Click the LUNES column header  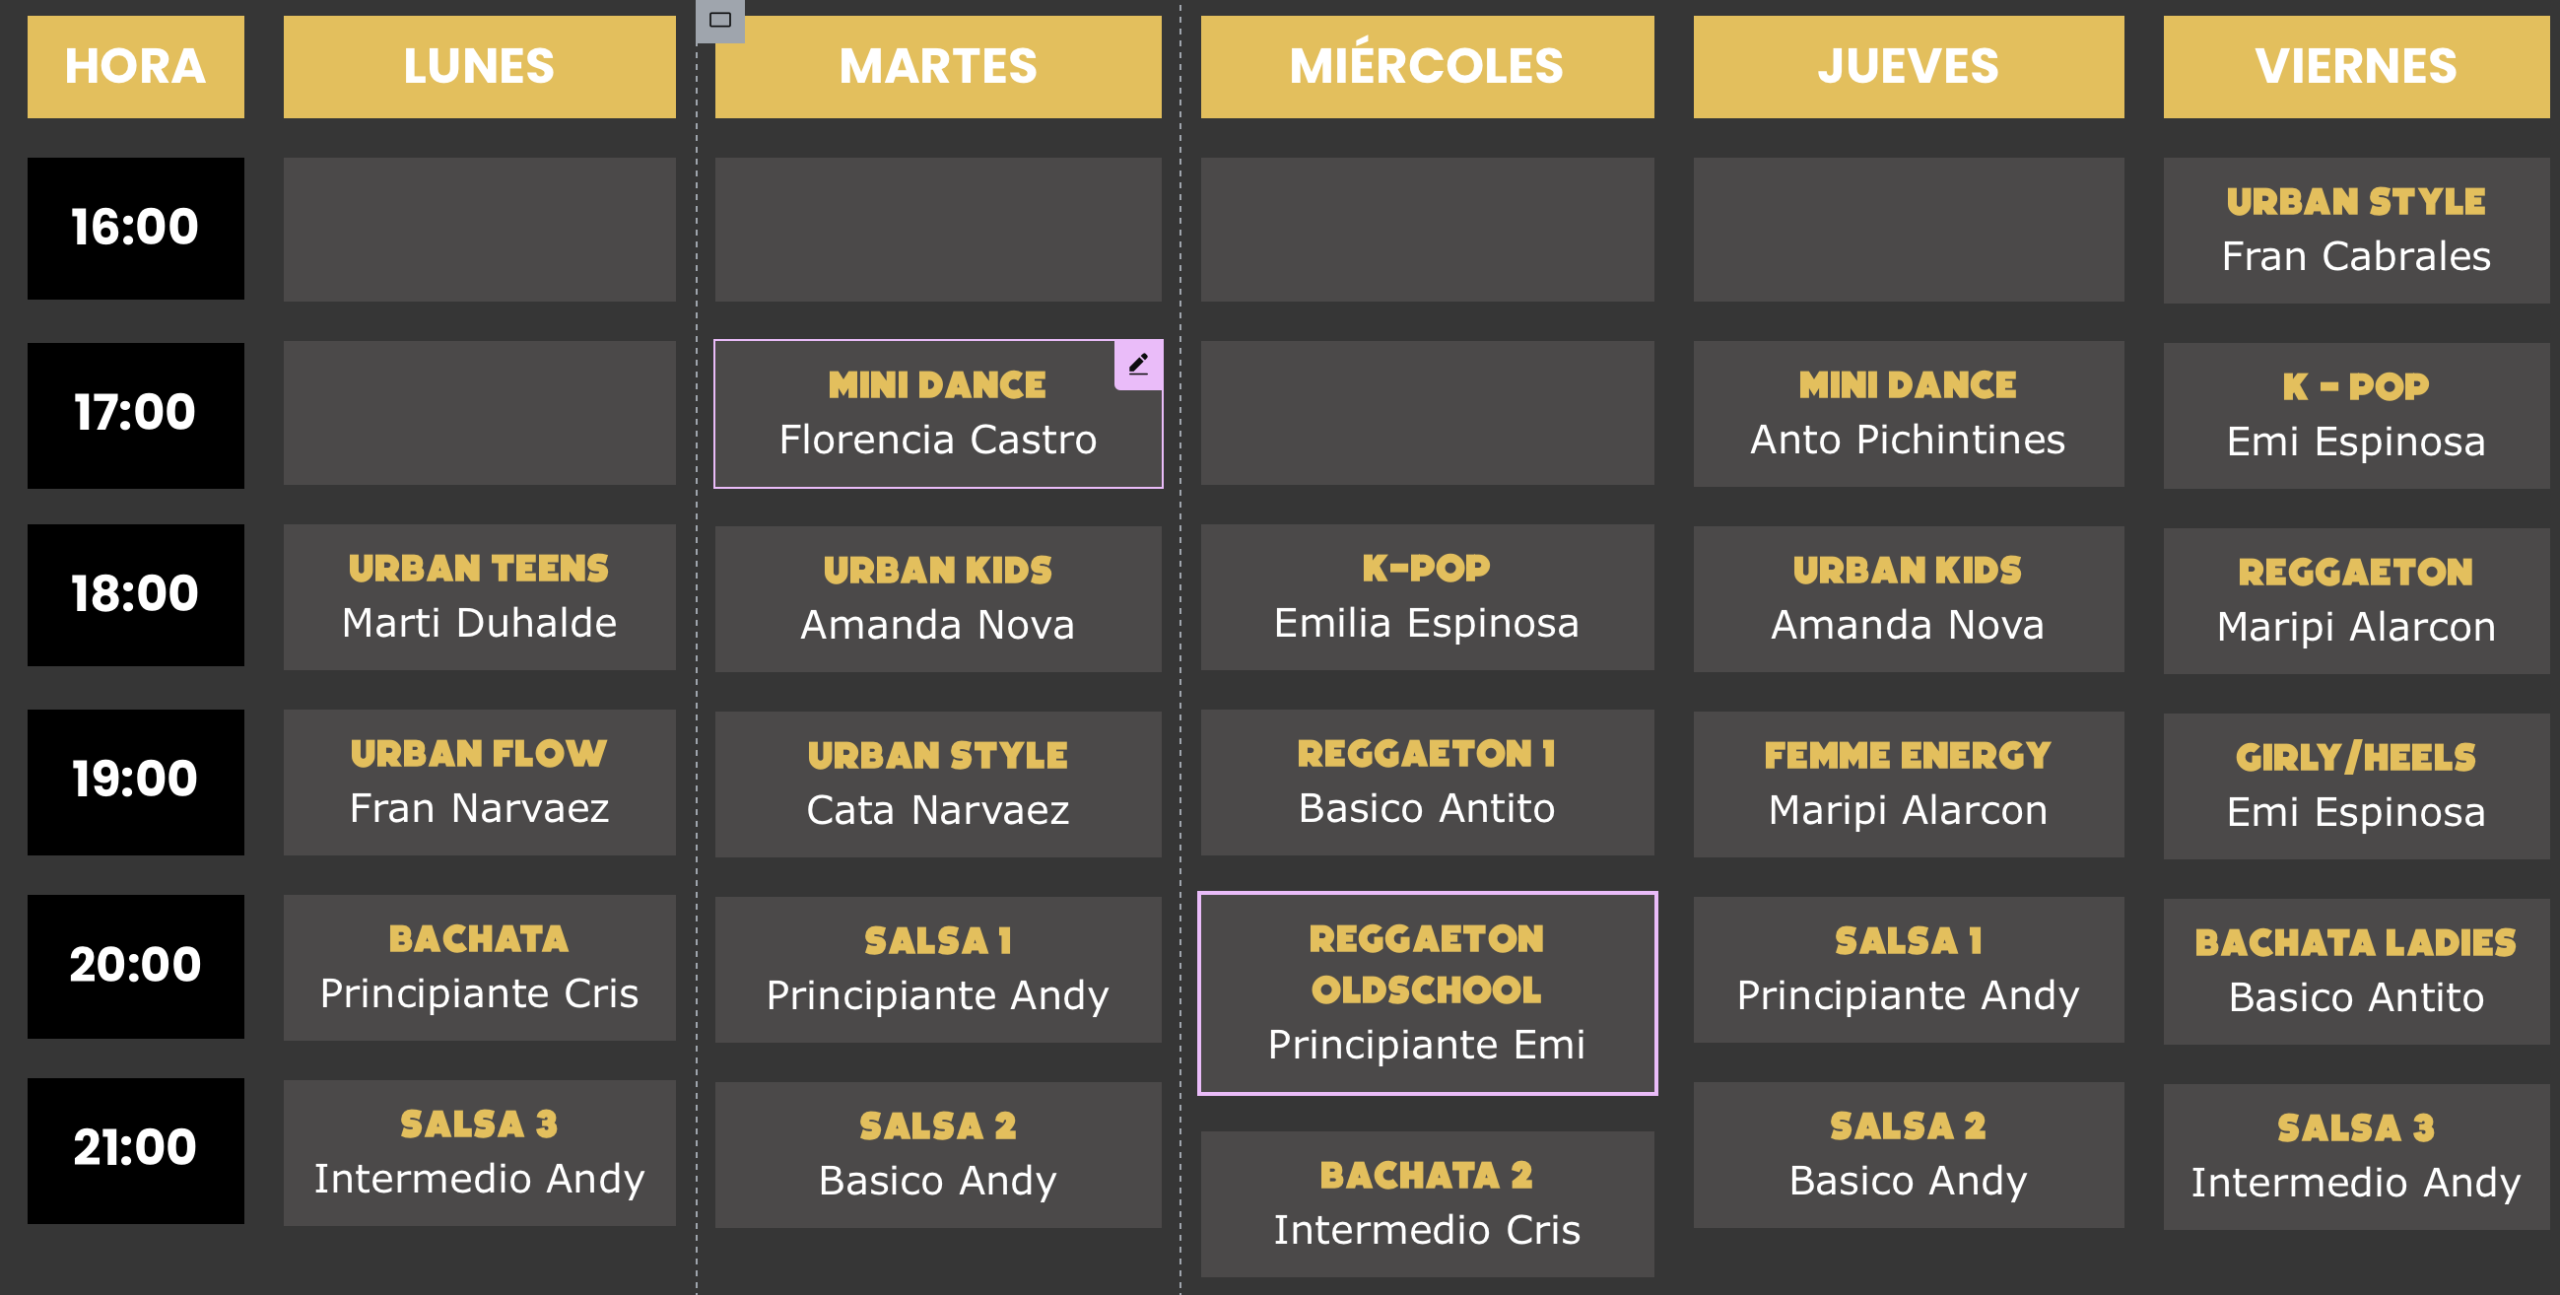(x=479, y=67)
